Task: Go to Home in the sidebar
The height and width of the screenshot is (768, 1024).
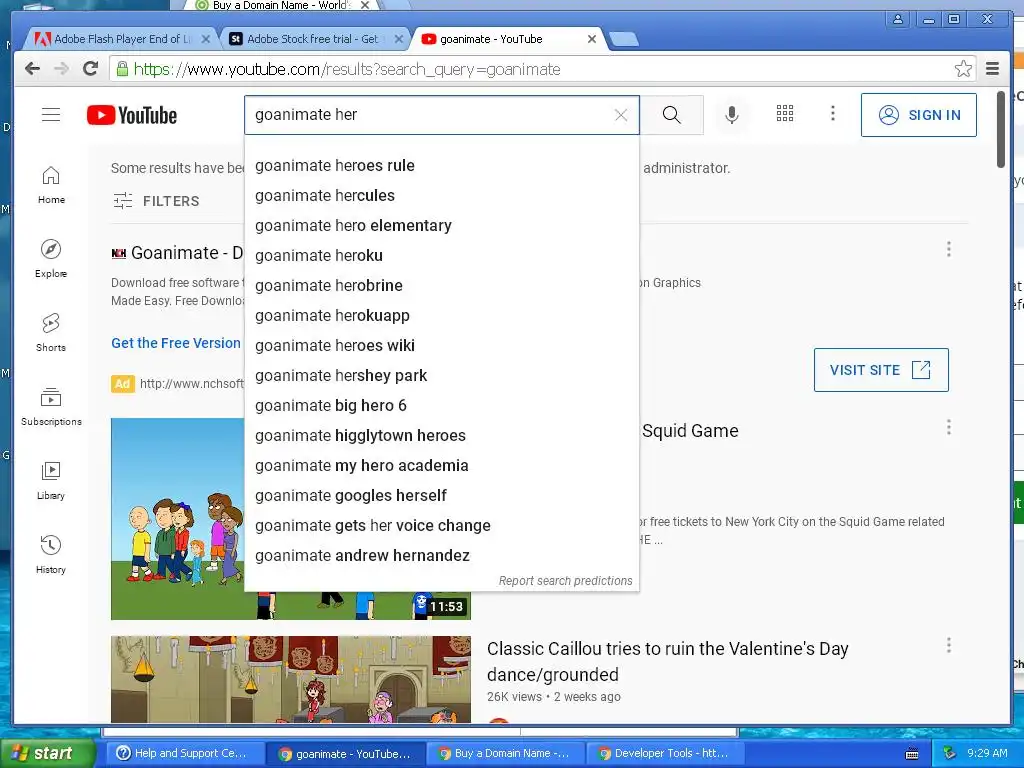Action: pos(51,185)
